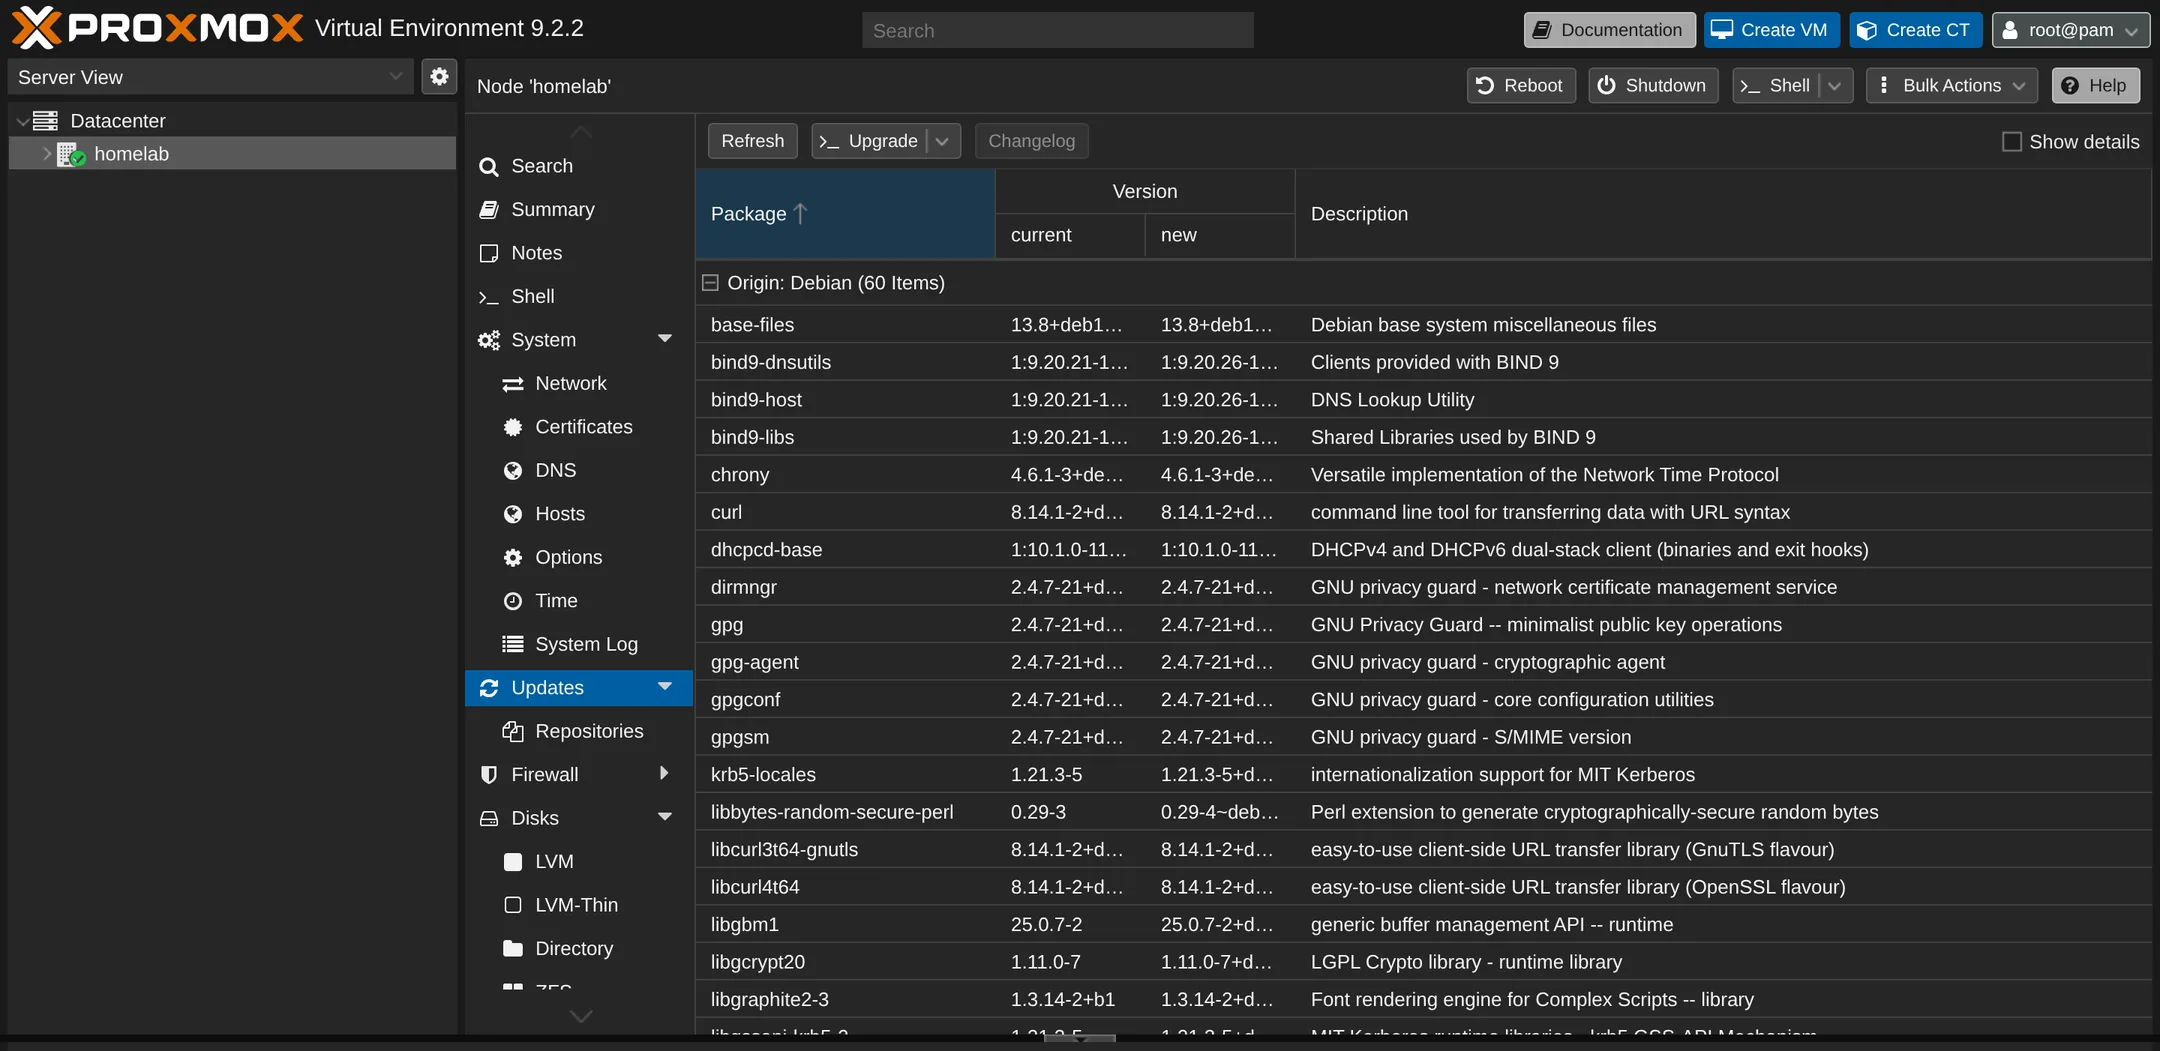Select the LVM-Thin menu item
Screen dimensions: 2160x1051
point(579,905)
